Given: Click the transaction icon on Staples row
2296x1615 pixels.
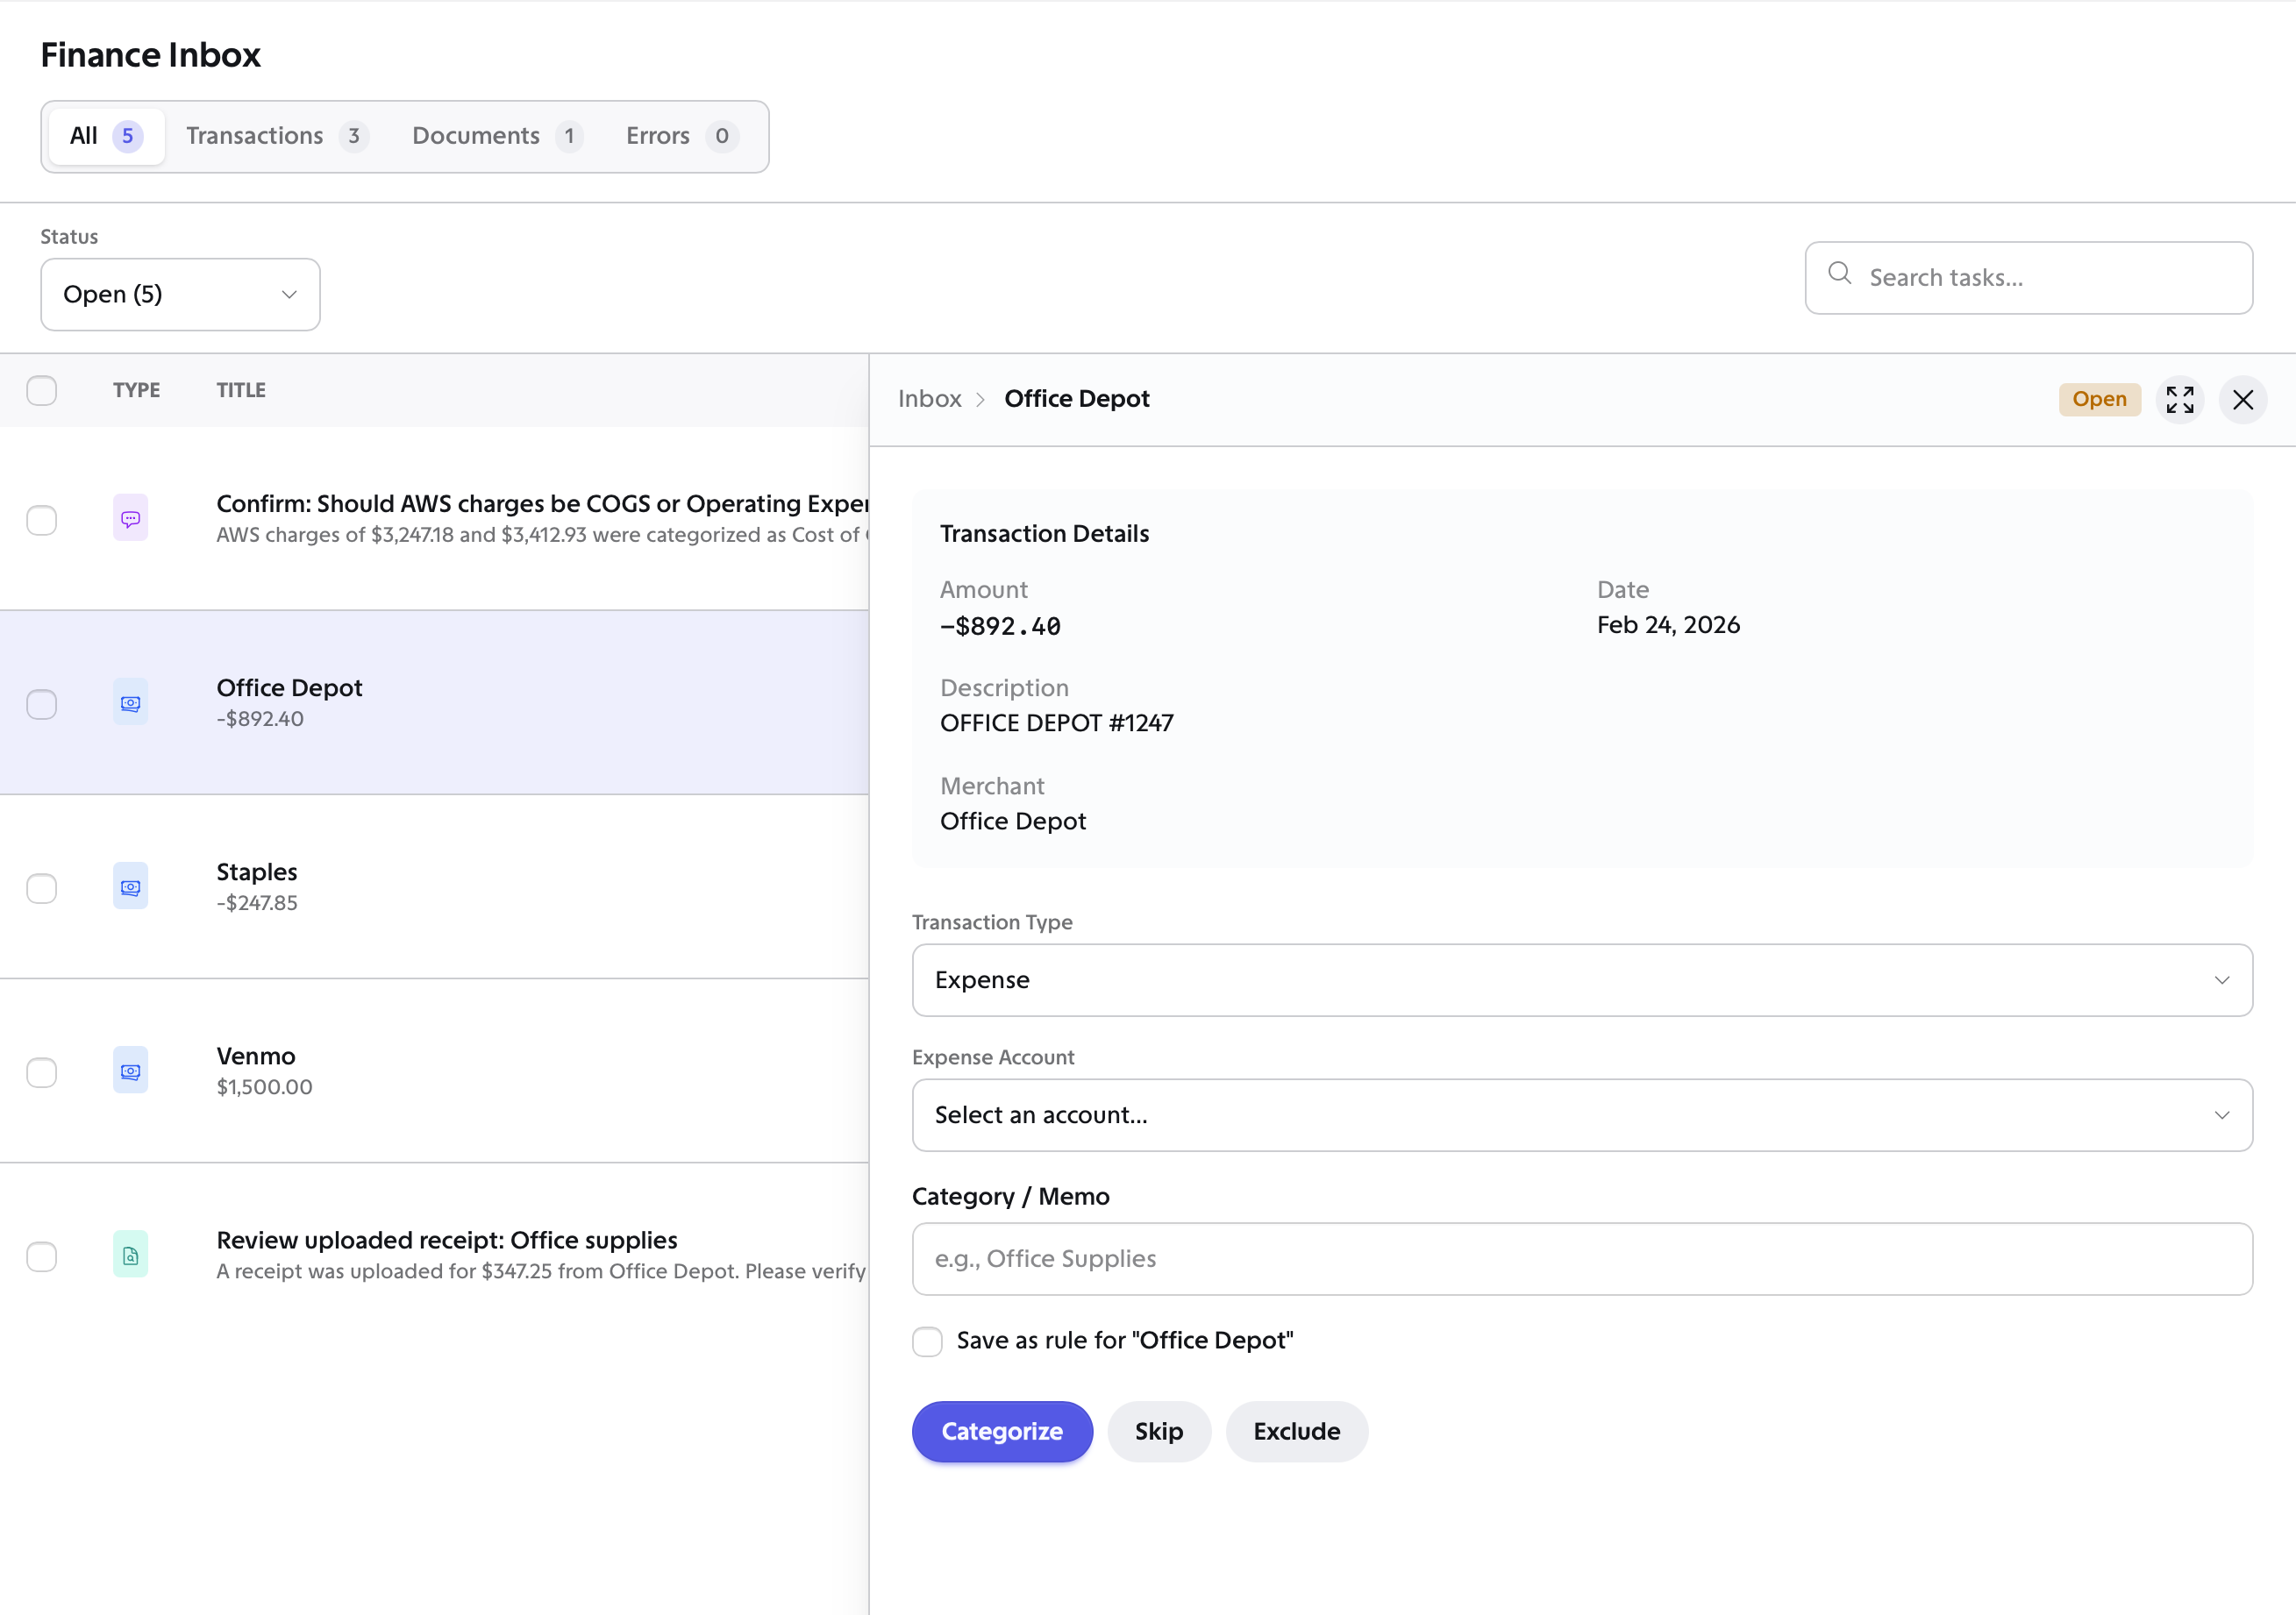Looking at the screenshot, I should (130, 887).
